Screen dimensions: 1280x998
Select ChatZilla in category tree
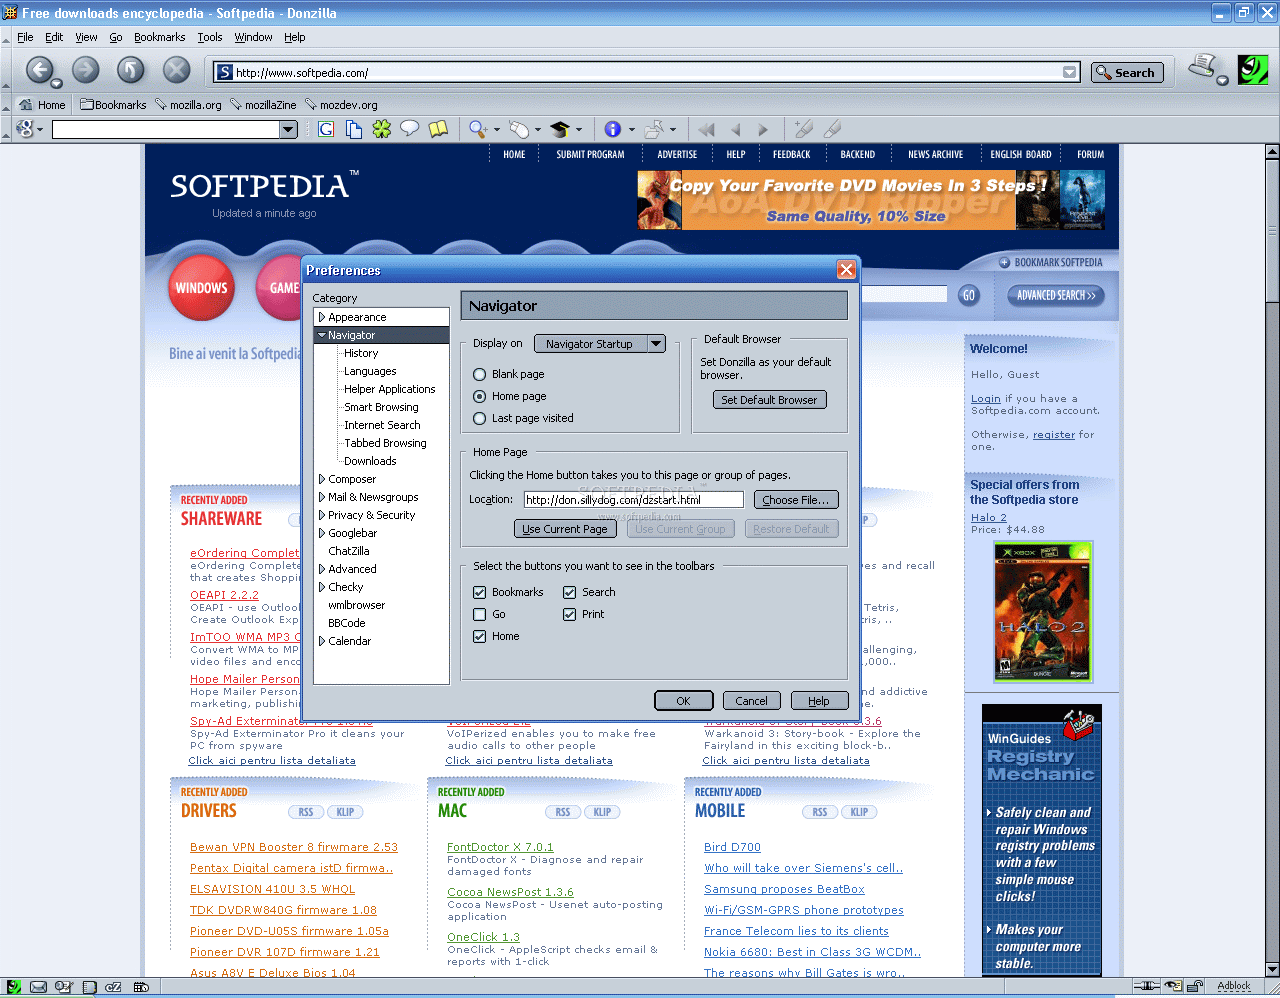click(x=349, y=551)
